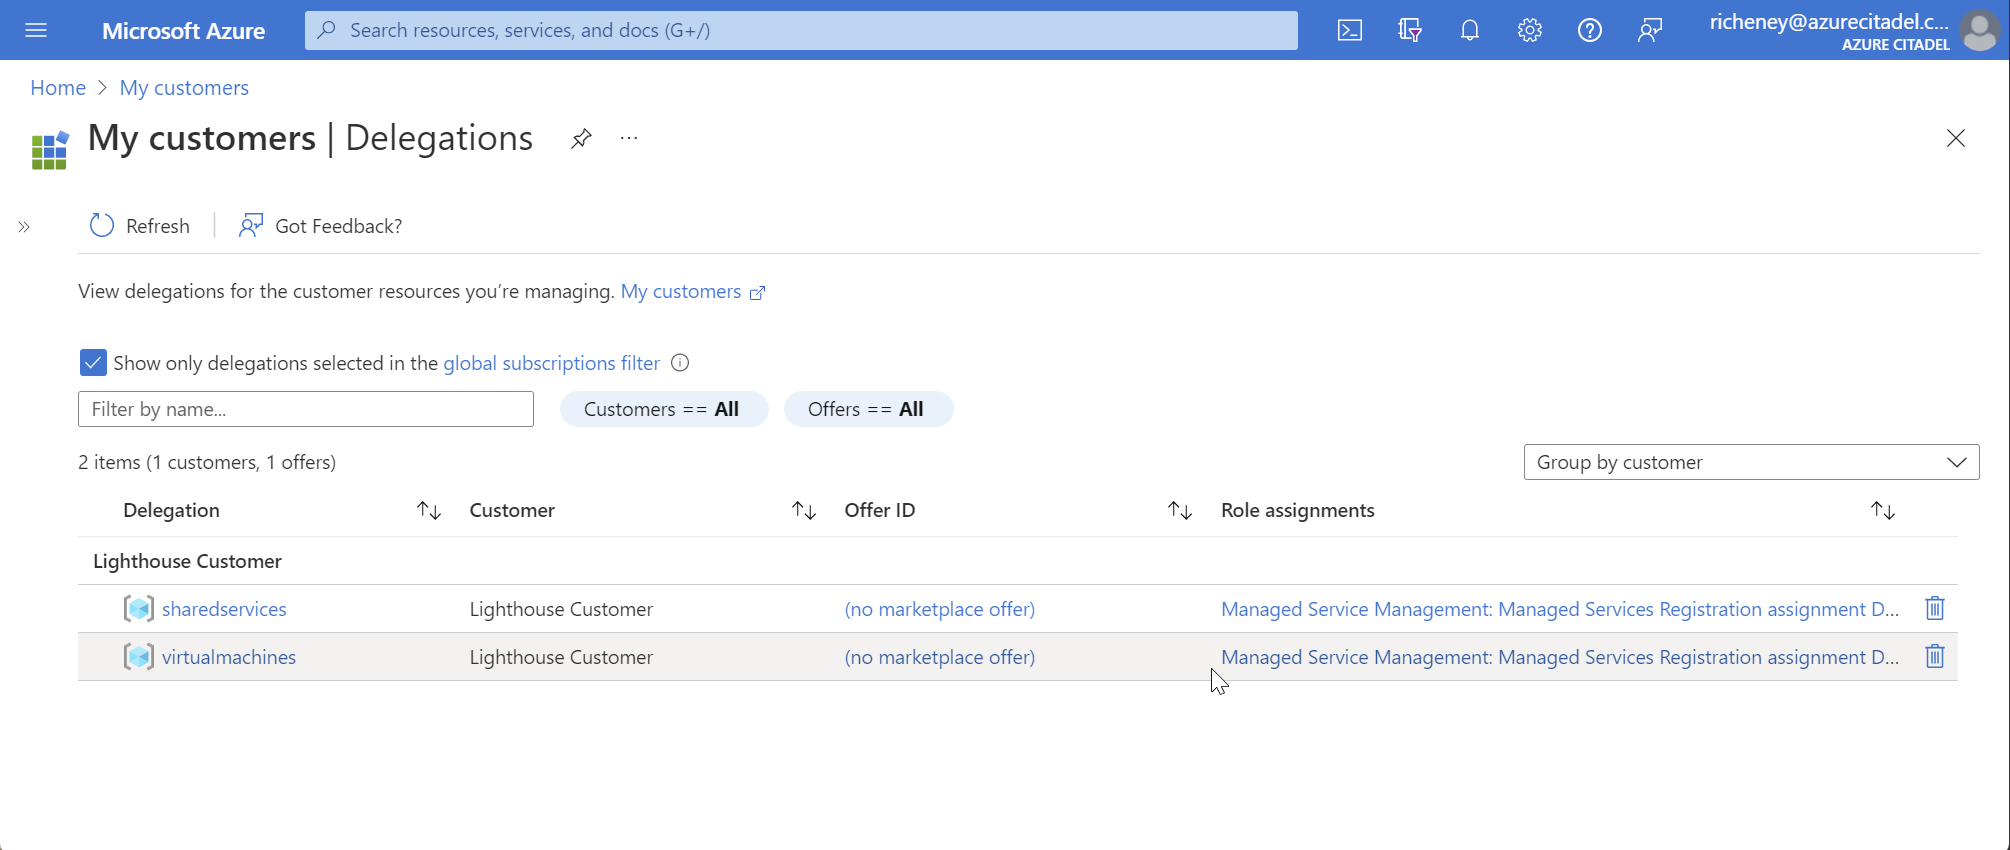2010x850 pixels.
Task: Open Cloud Shell from the top bar
Action: (1349, 30)
